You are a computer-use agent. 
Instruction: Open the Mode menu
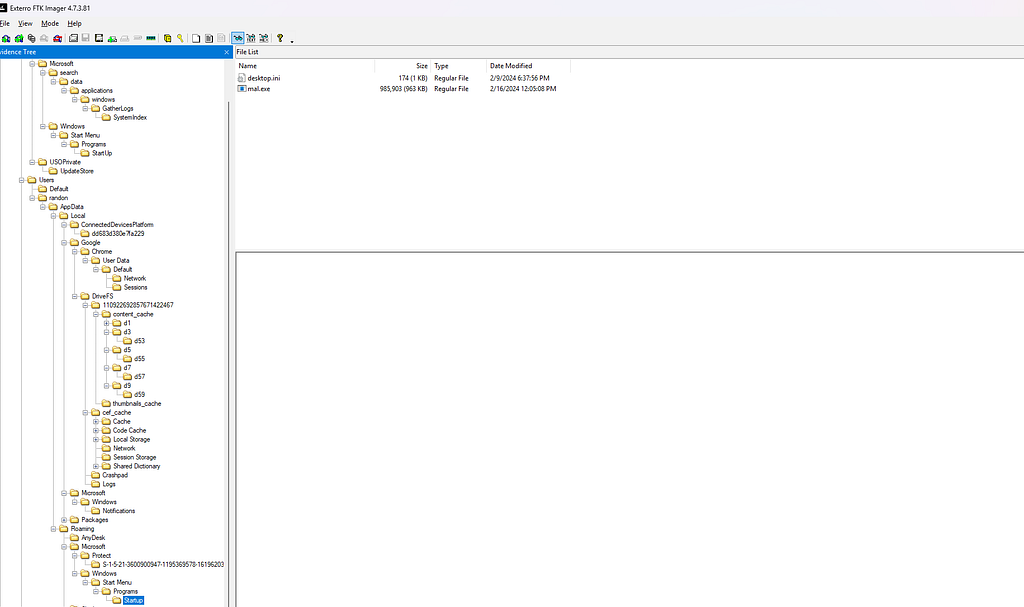50,24
